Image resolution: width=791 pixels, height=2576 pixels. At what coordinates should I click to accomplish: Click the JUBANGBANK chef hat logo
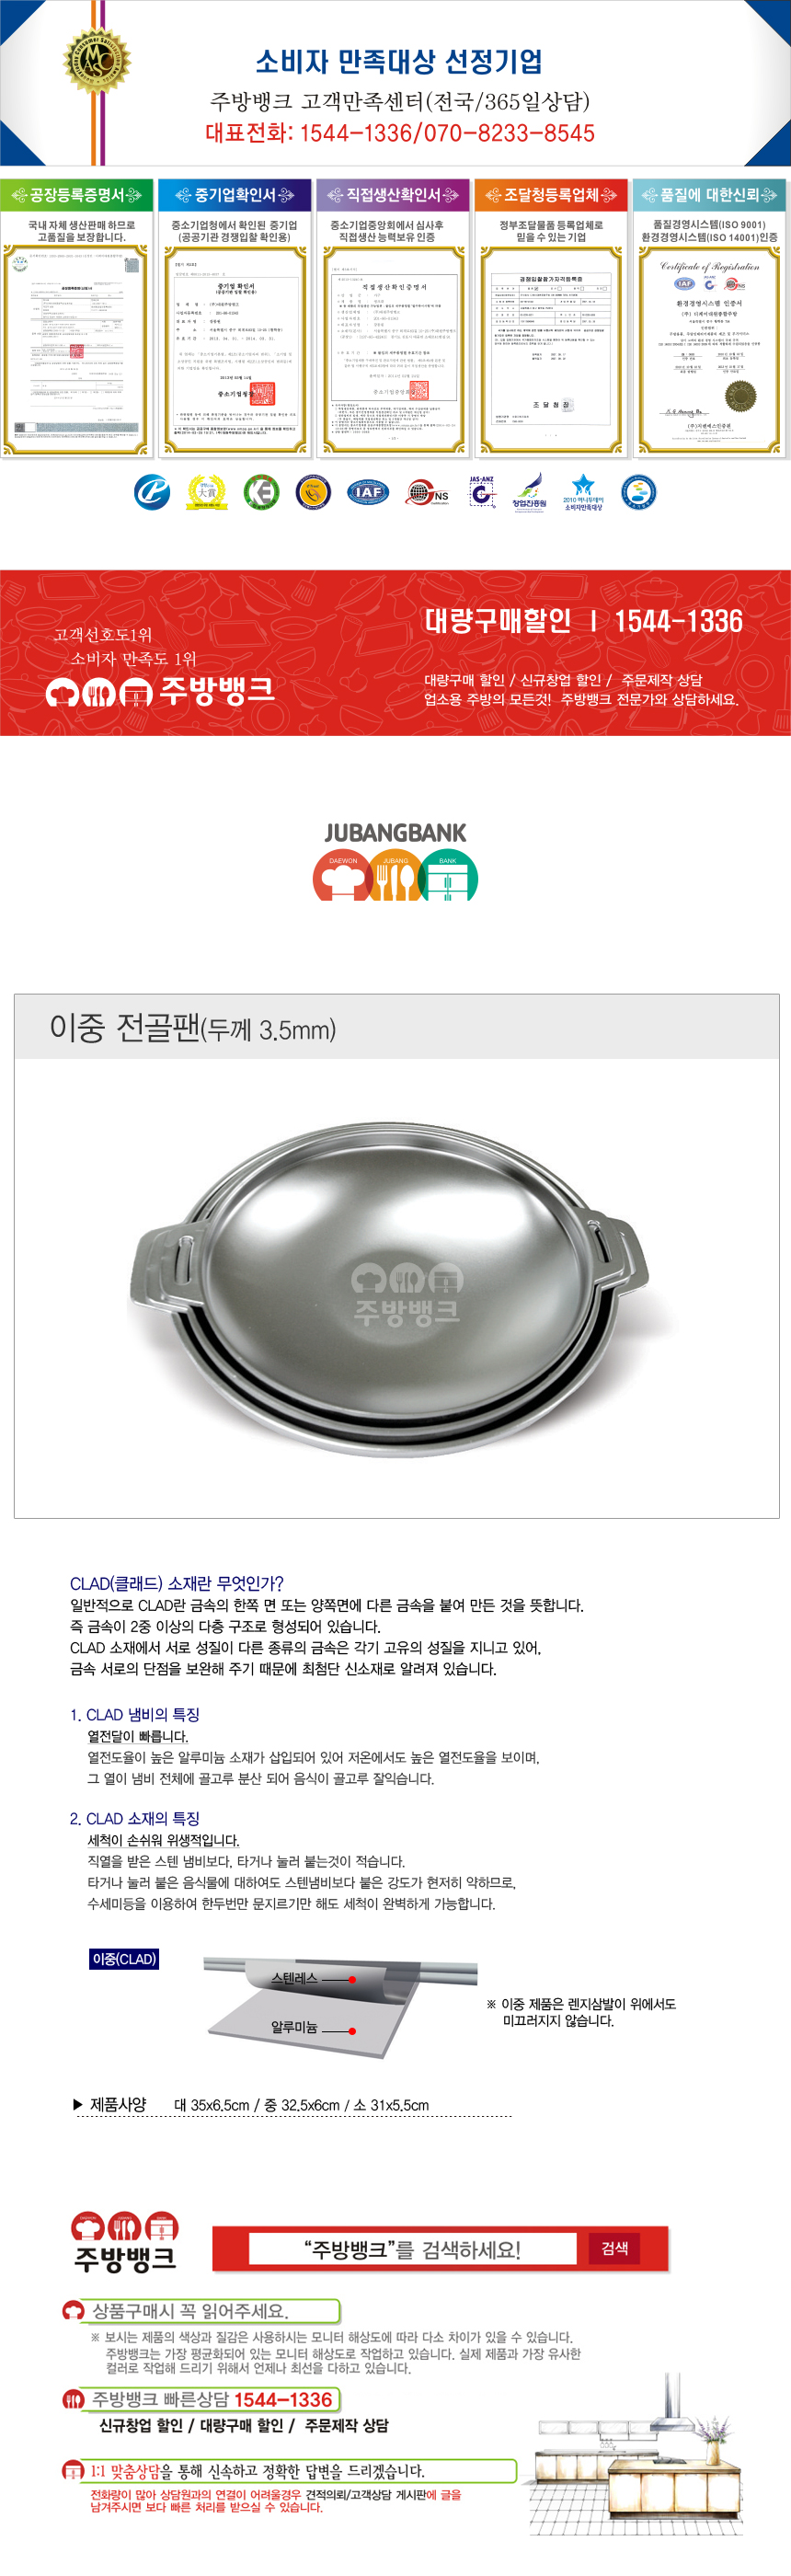395,862
